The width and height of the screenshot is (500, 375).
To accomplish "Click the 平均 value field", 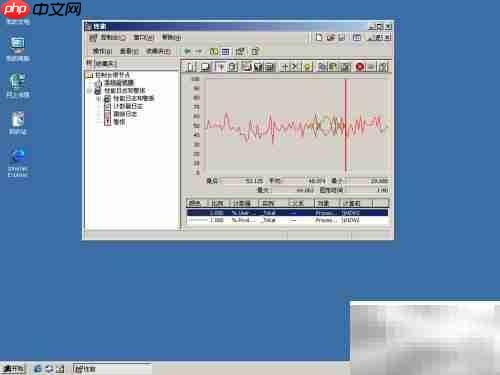I will tap(304, 181).
